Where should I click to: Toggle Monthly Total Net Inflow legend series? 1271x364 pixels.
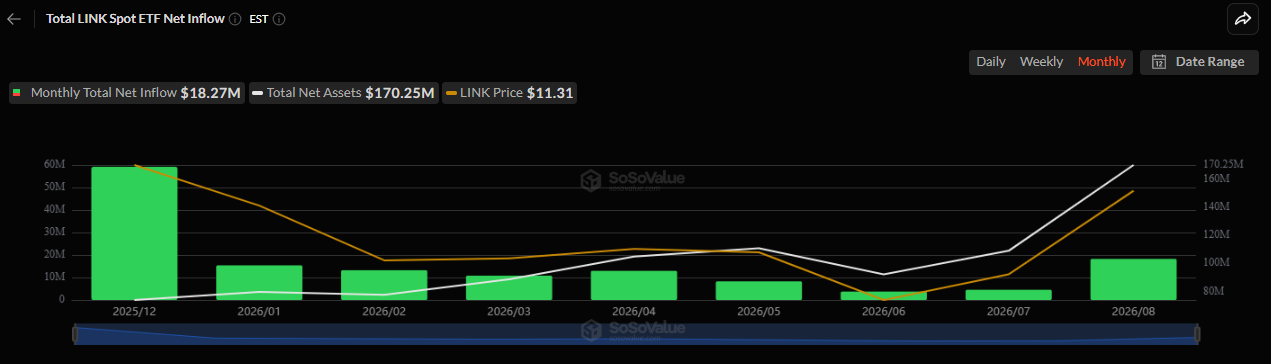[x=127, y=93]
